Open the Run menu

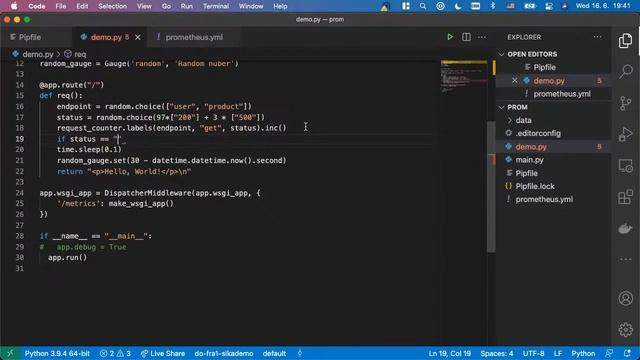click(x=187, y=6)
